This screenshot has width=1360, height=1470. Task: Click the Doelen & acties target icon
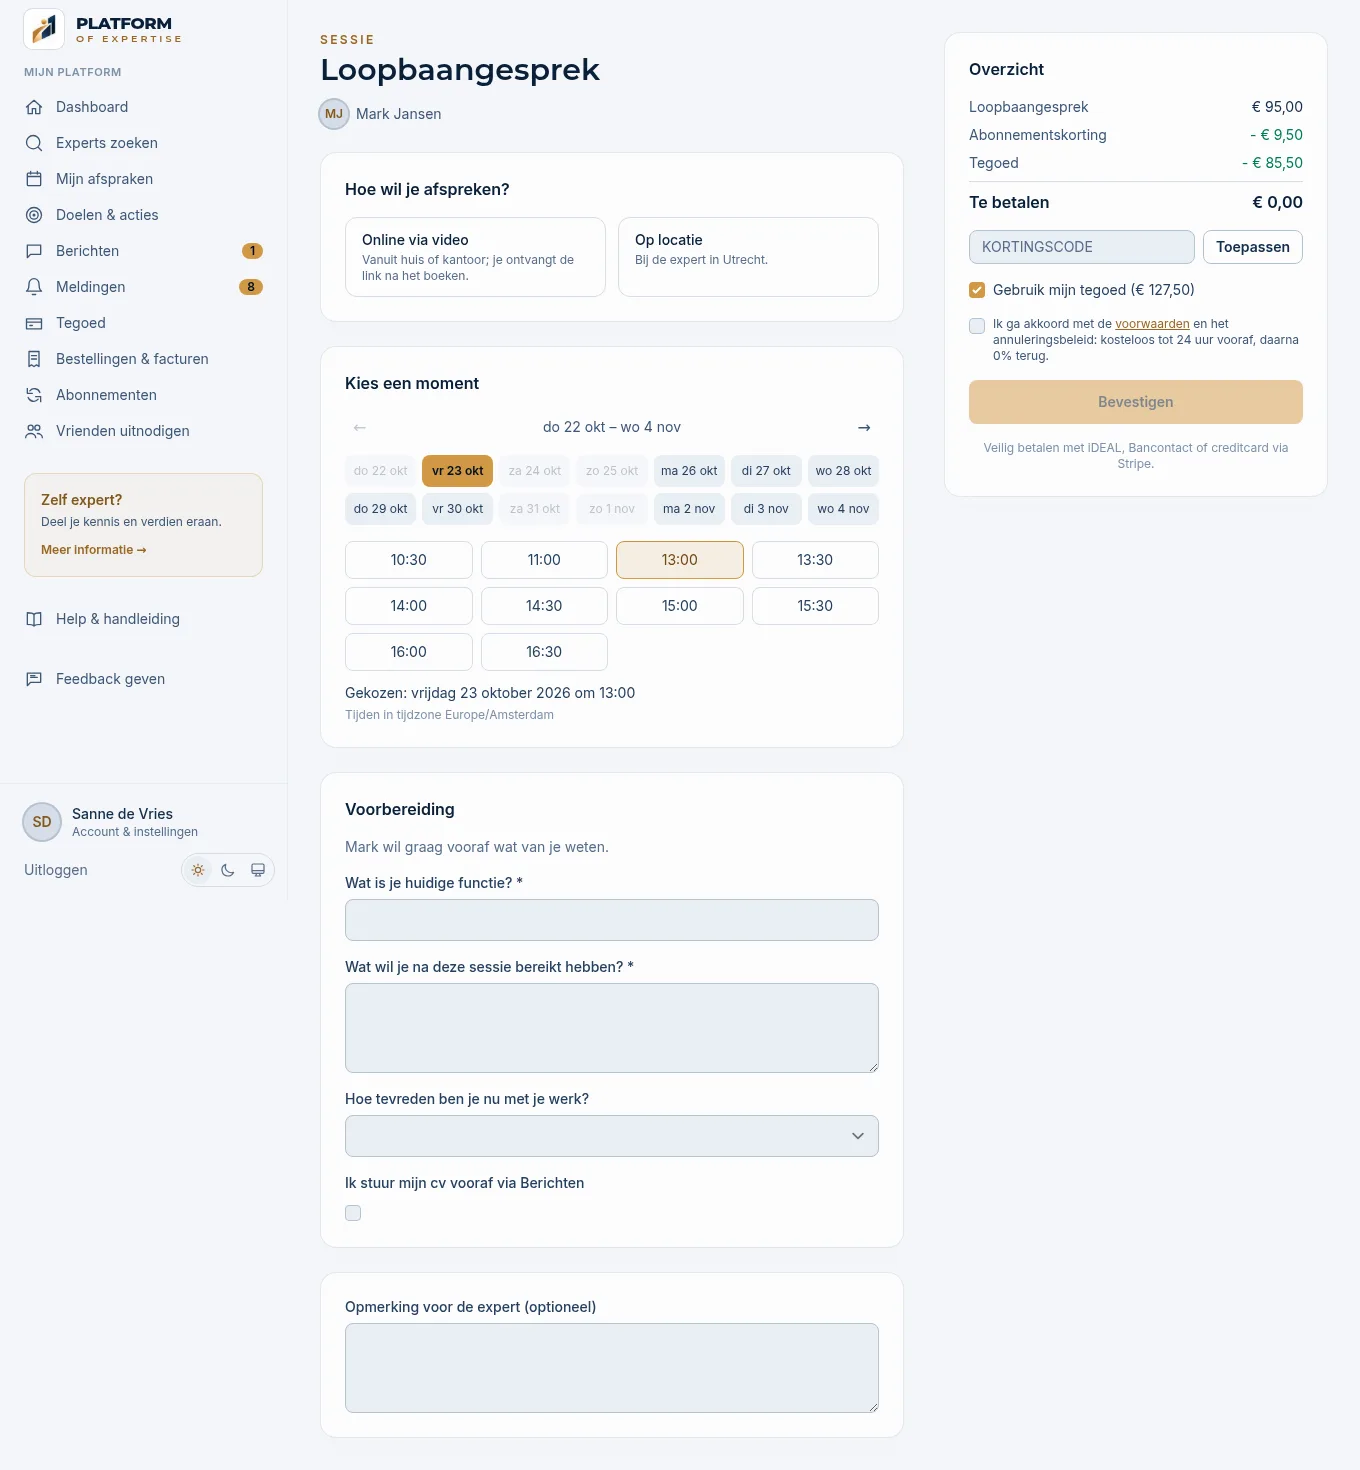click(34, 215)
